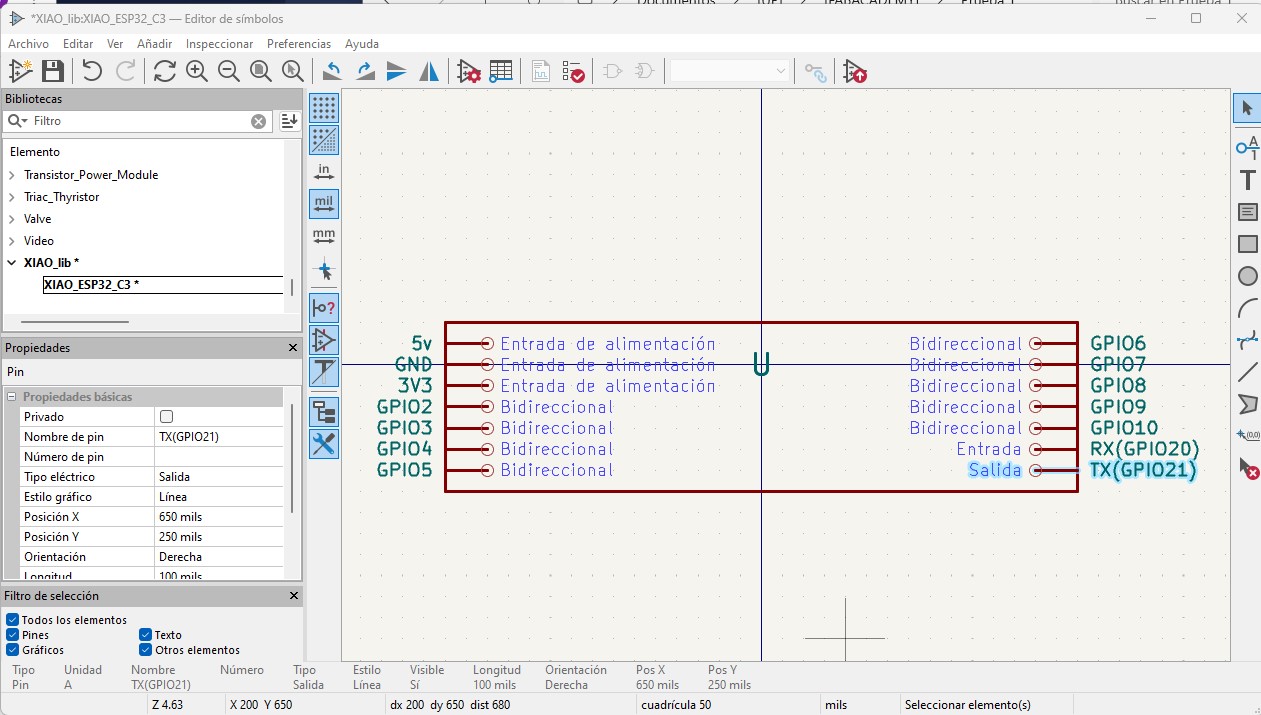Collapse Propiedades básicas section
The height and width of the screenshot is (715, 1261).
tap(13, 397)
